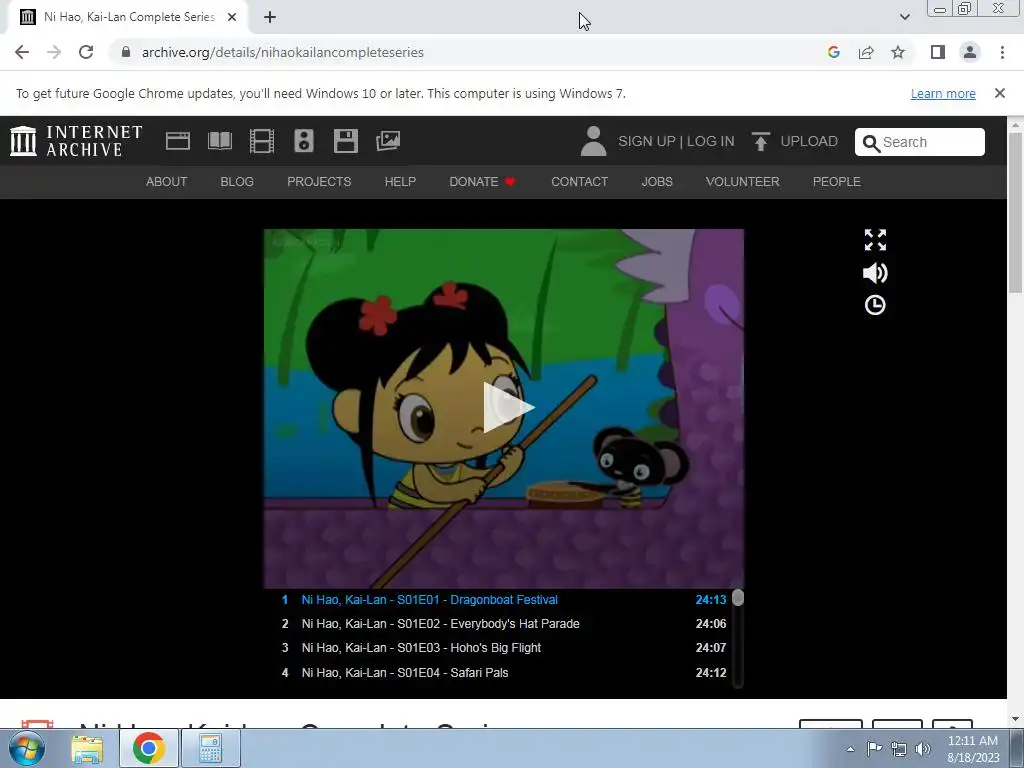Open the BLOG menu item
Screen dimensions: 1024x768
(237, 182)
